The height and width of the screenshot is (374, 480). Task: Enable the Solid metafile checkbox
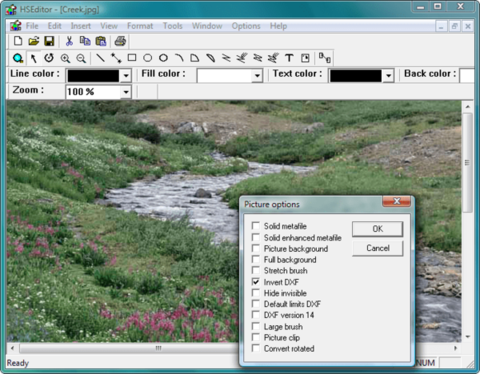[256, 226]
